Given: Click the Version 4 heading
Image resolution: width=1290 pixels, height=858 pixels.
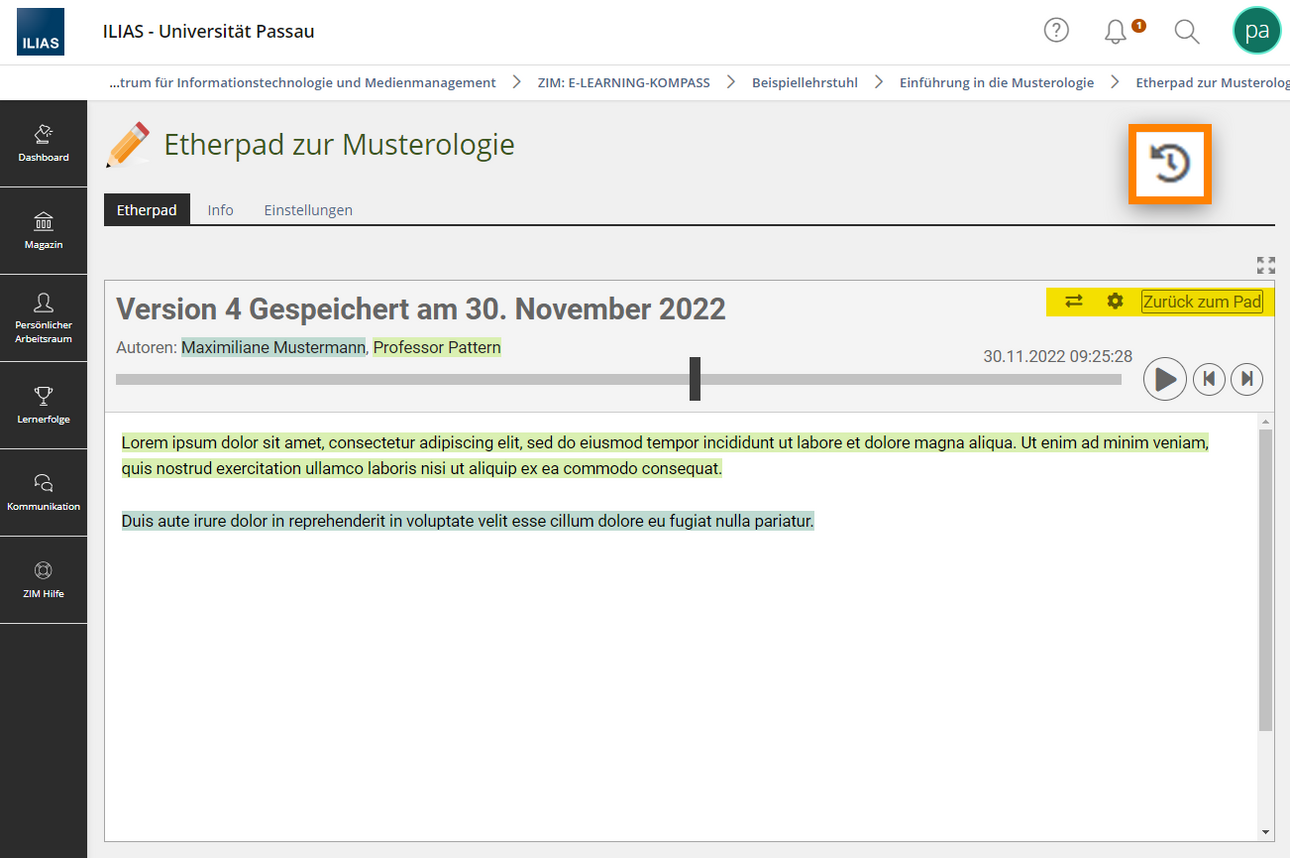Looking at the screenshot, I should (421, 308).
